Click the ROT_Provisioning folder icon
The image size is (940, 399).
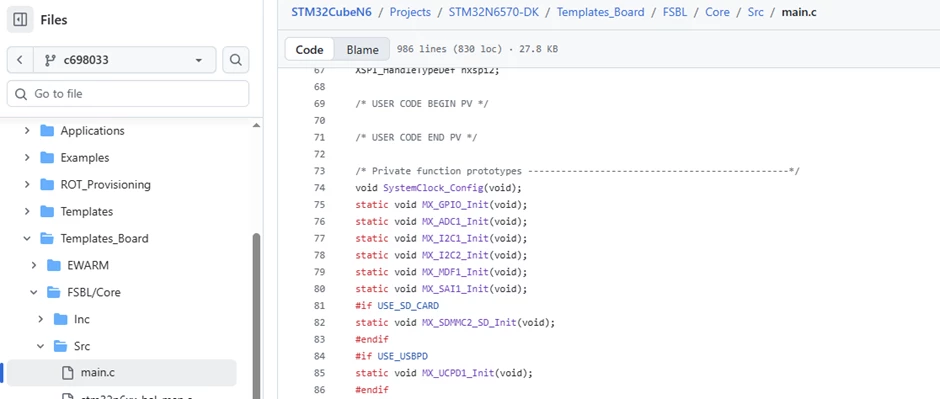(x=47, y=185)
